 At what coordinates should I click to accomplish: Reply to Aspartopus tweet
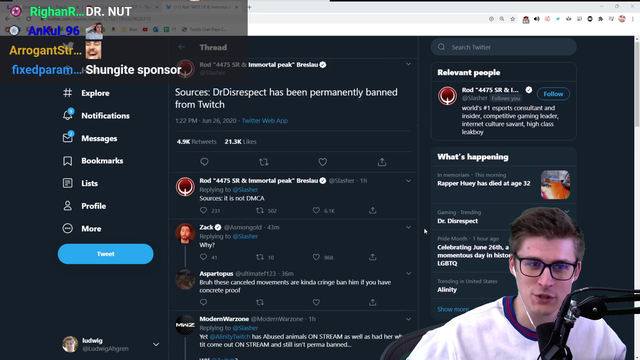(203, 302)
